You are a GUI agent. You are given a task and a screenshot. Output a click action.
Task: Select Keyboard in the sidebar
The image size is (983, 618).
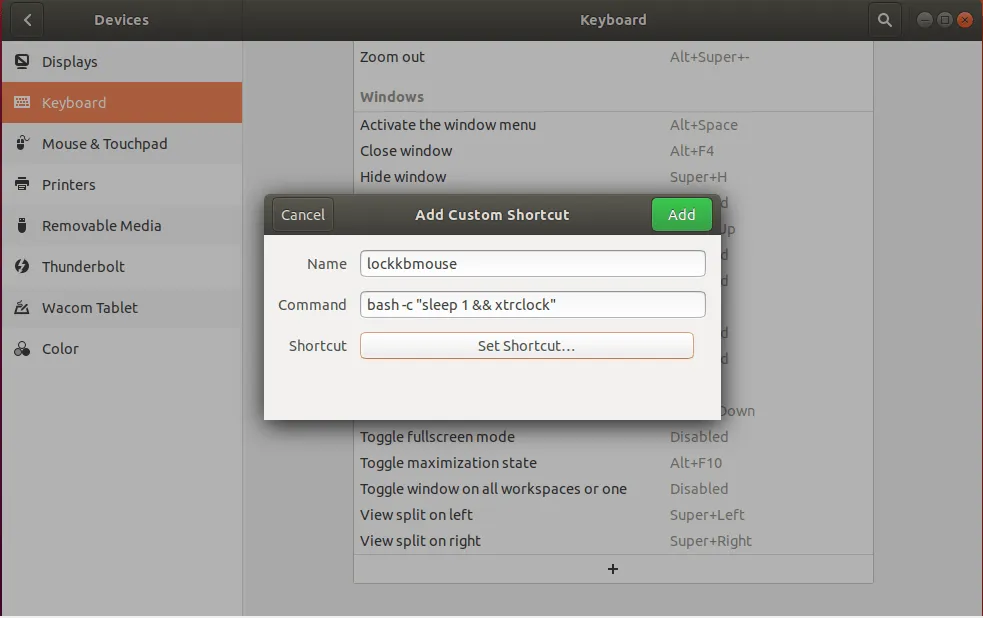point(121,103)
